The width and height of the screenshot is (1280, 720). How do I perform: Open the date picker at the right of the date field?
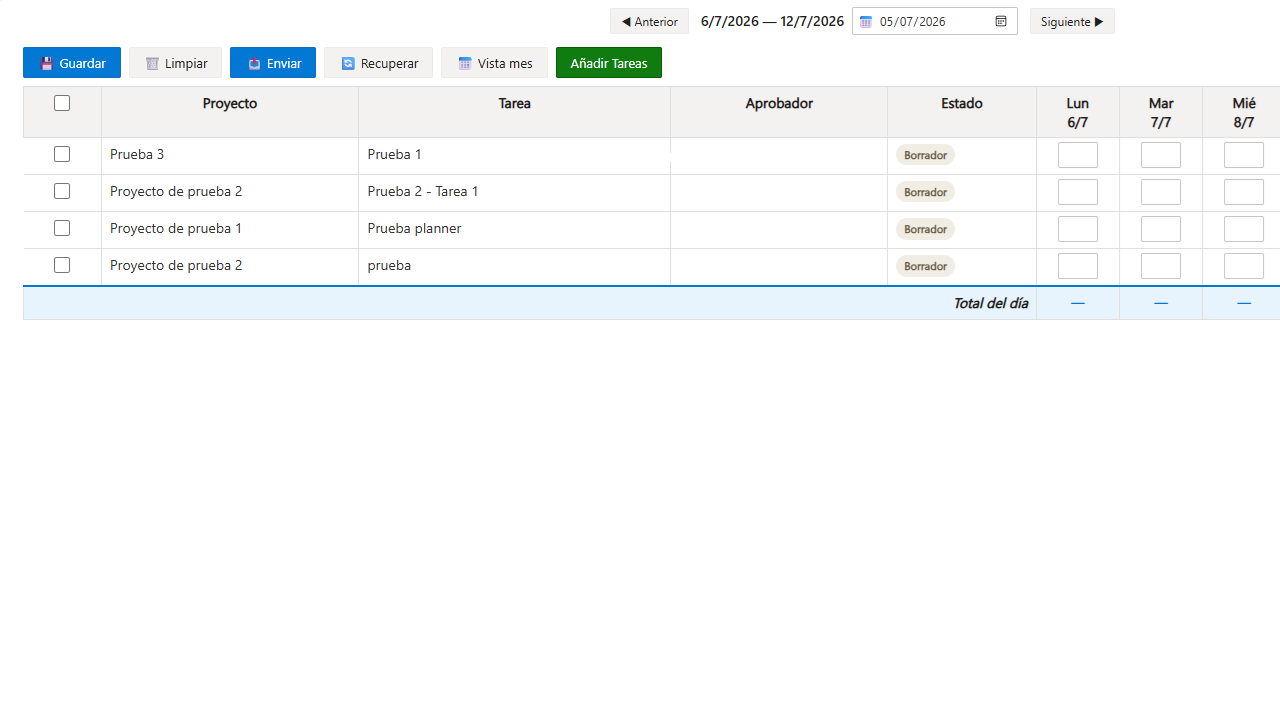(x=1001, y=21)
